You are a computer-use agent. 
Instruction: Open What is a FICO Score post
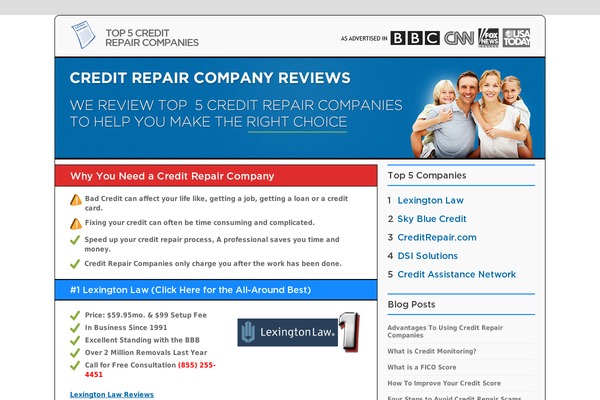(x=422, y=367)
